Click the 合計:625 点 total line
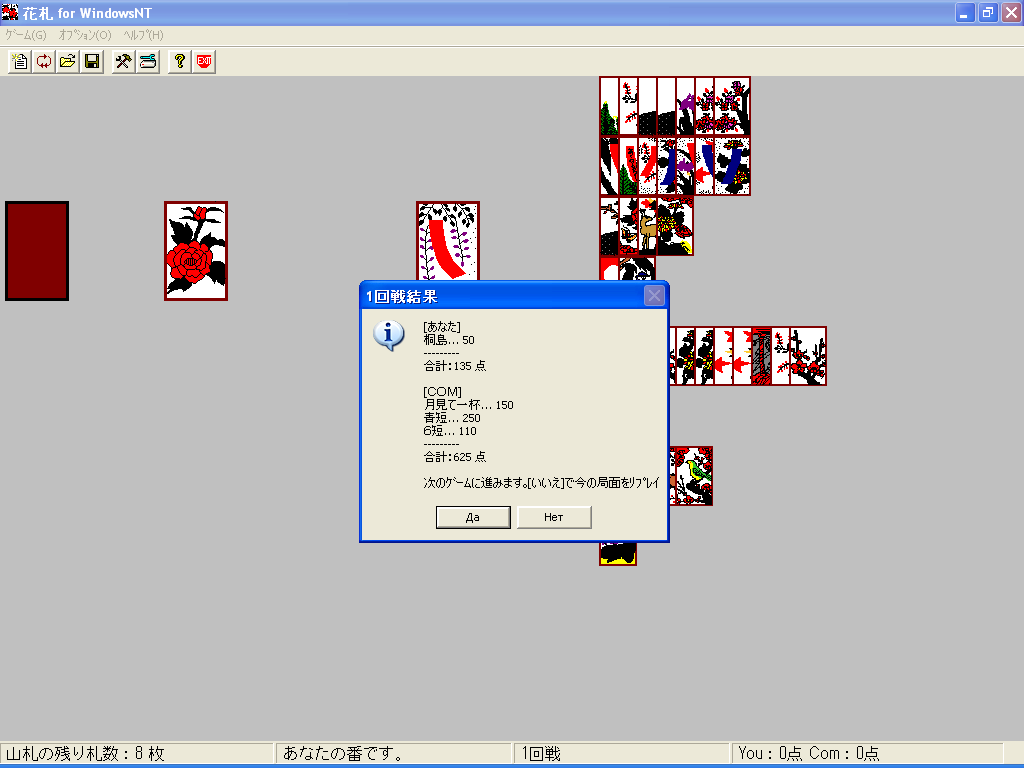 coord(455,456)
